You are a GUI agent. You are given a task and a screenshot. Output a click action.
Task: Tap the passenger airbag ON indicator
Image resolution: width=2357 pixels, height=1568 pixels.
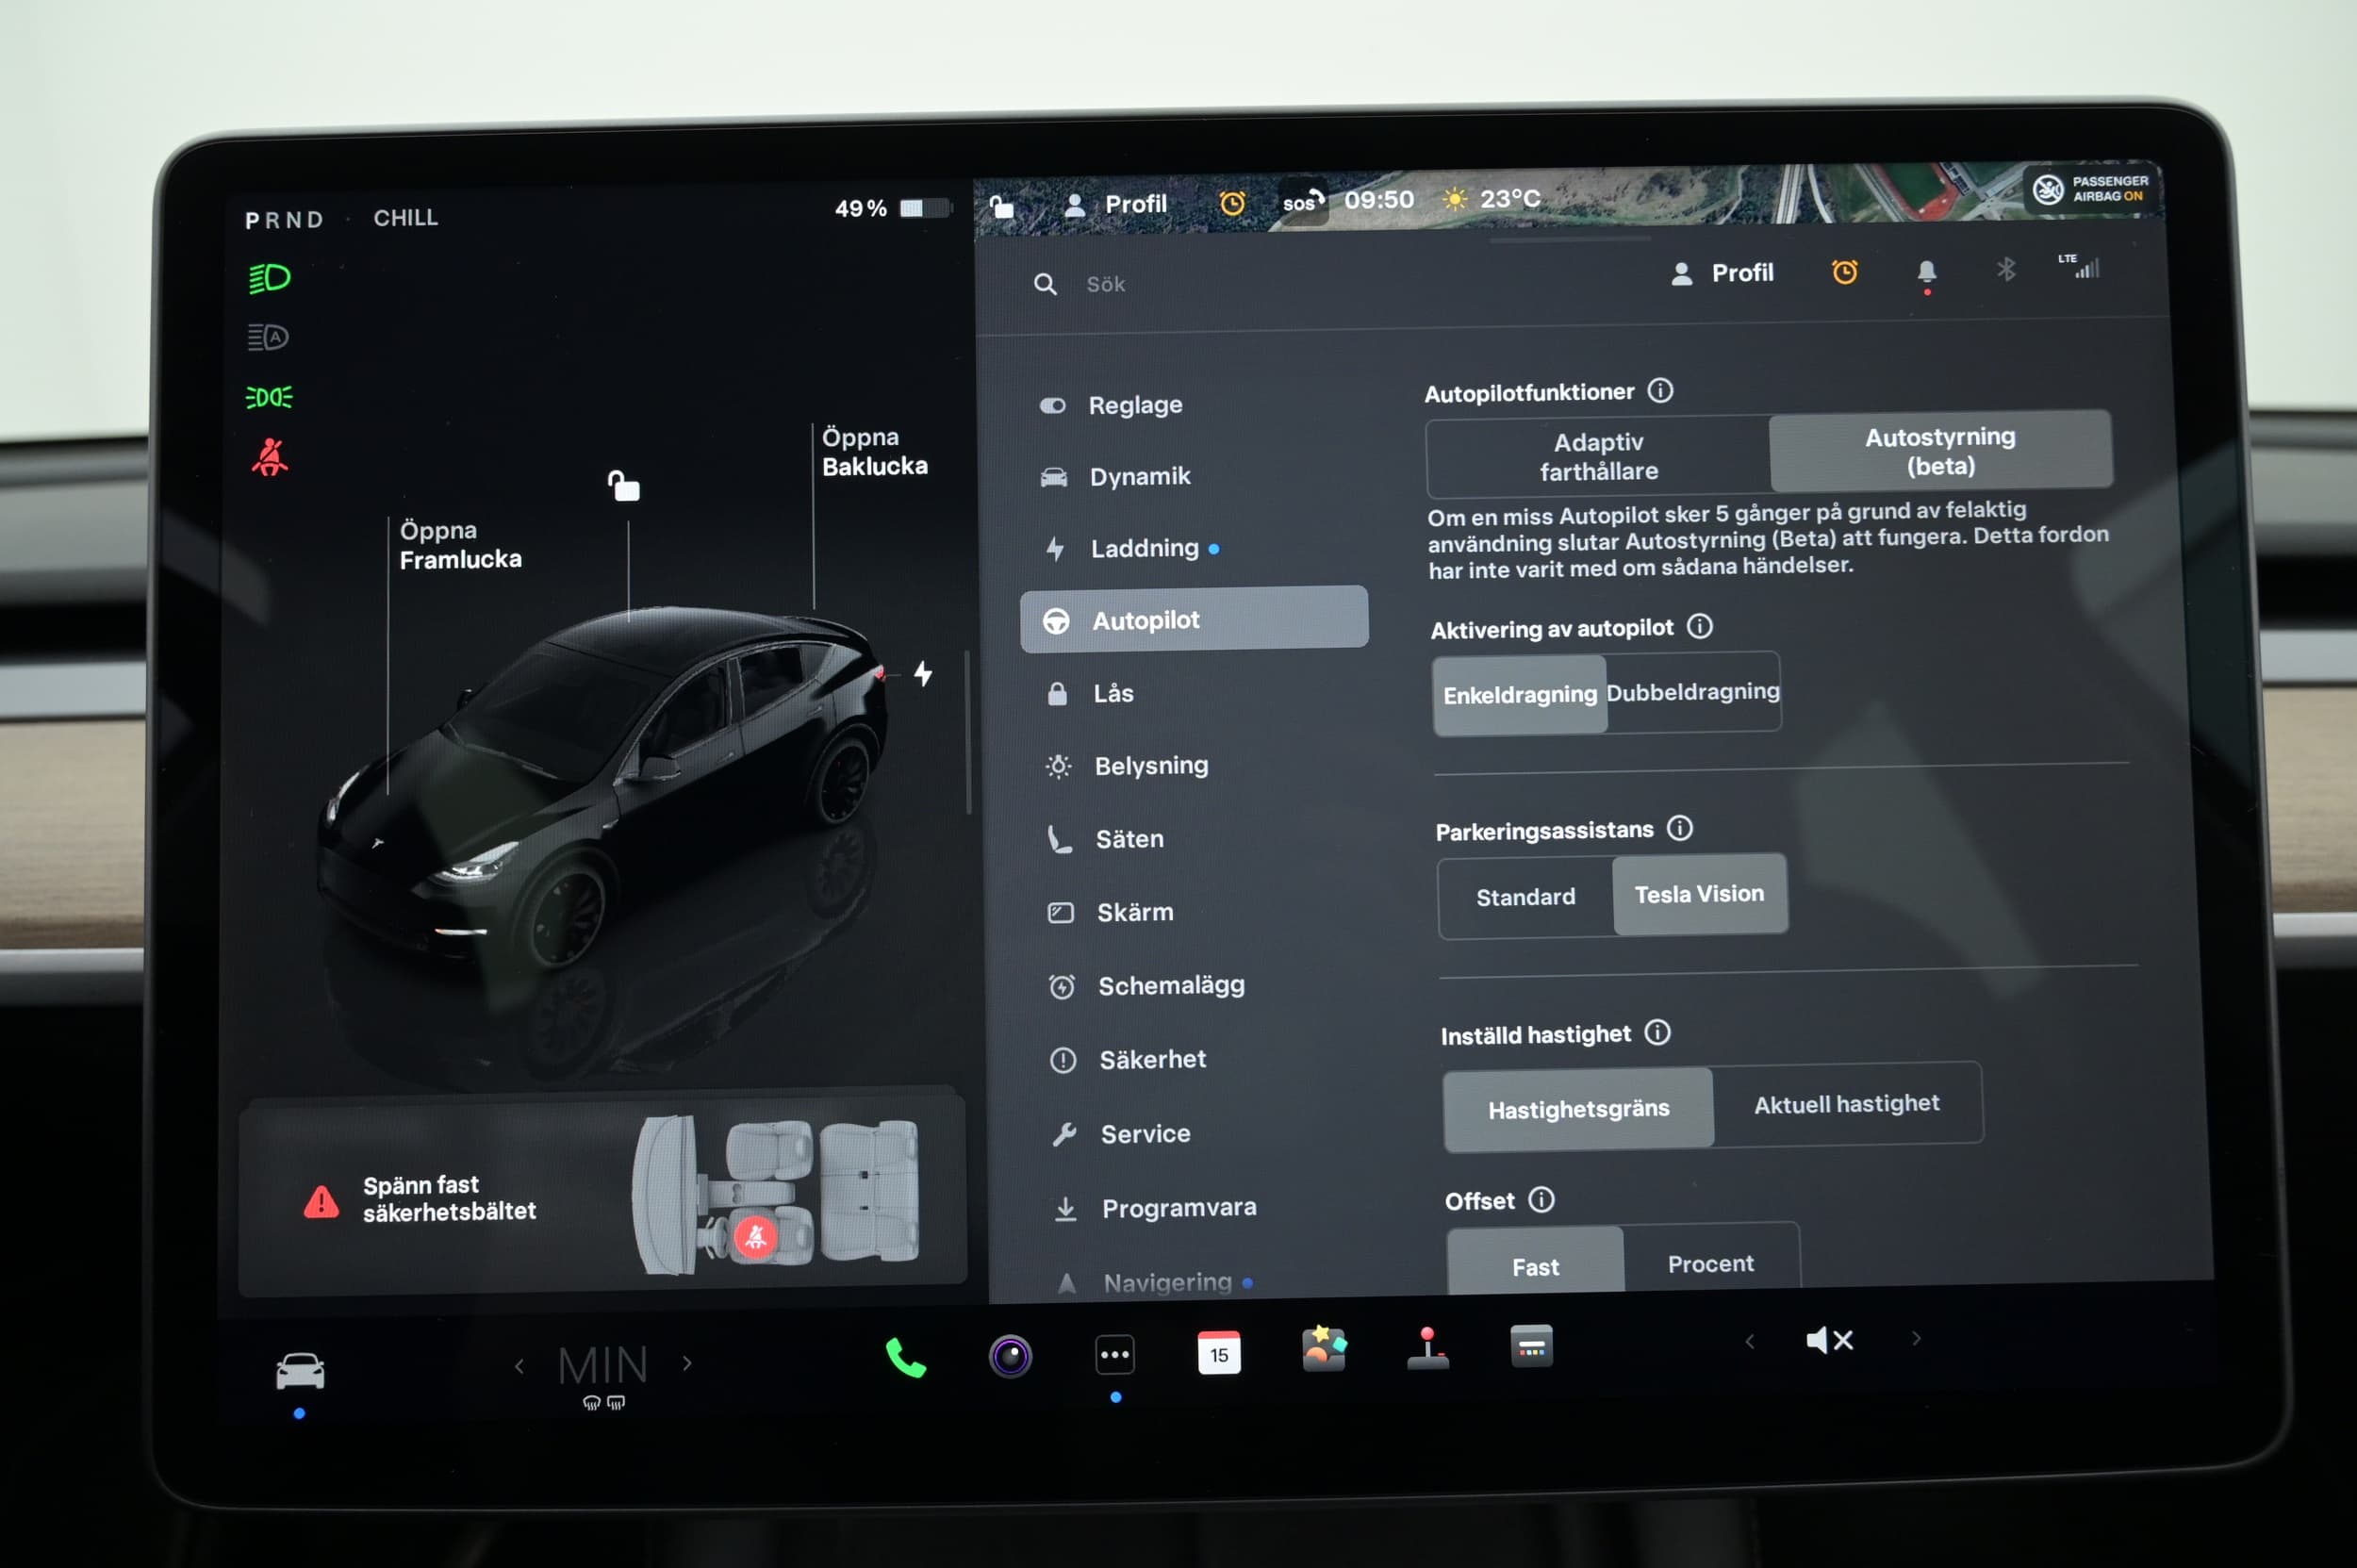point(2091,189)
